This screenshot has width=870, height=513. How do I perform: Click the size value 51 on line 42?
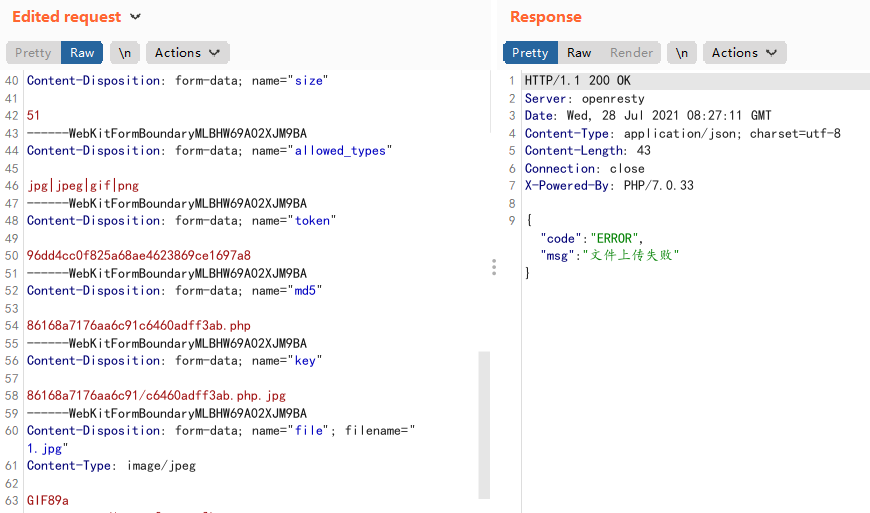tap(33, 115)
